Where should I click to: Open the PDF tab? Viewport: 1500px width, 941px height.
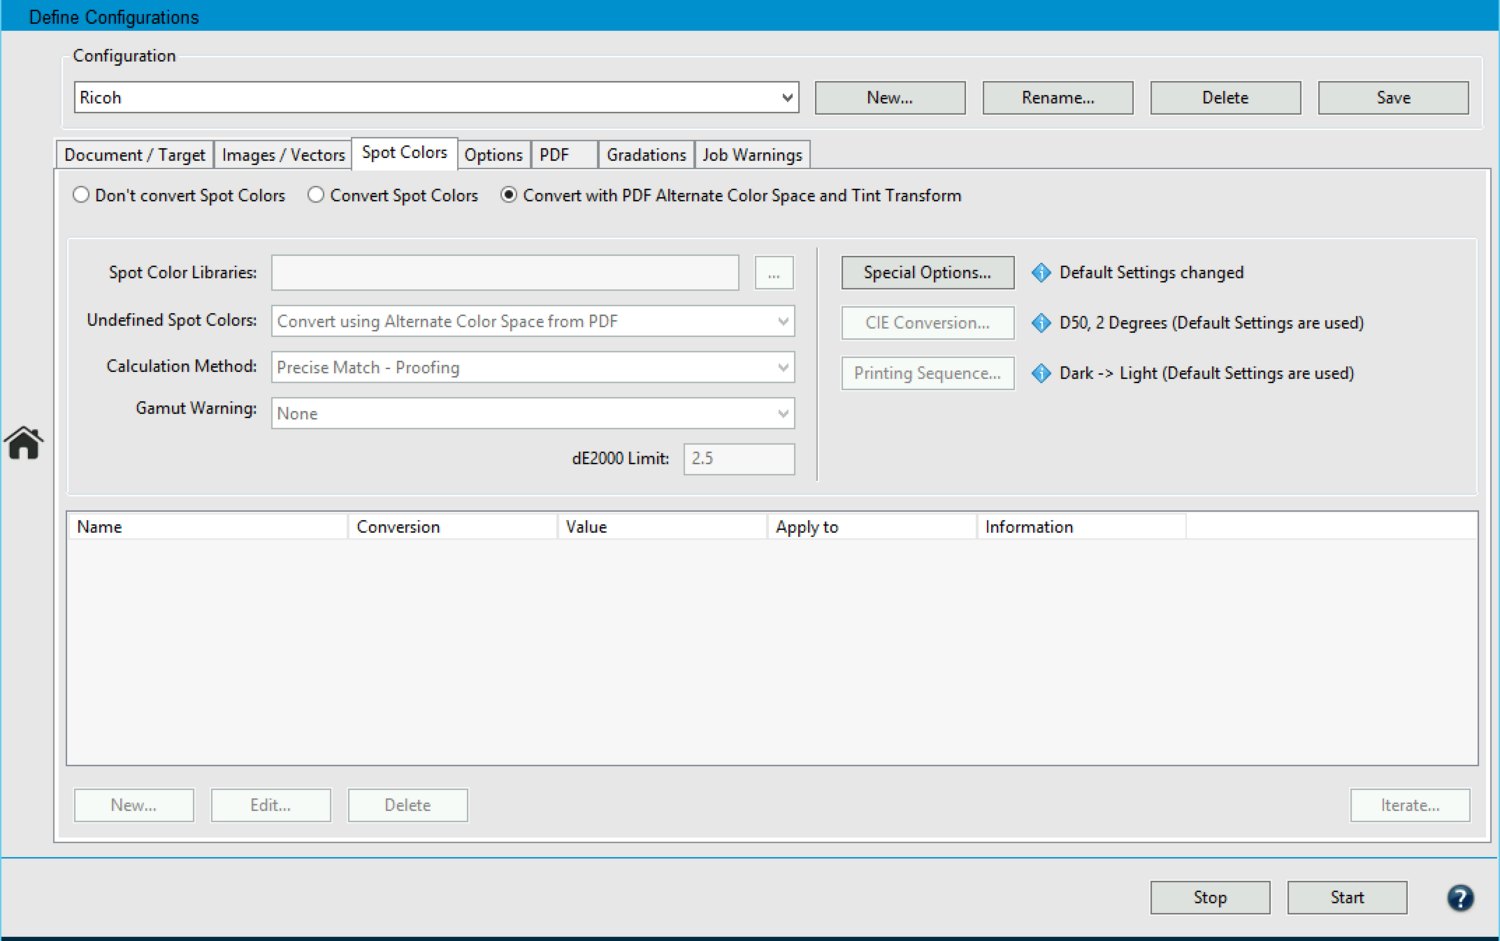[564, 155]
